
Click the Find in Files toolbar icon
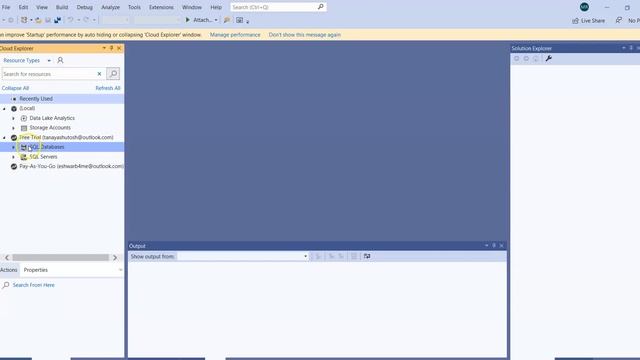coord(227,20)
